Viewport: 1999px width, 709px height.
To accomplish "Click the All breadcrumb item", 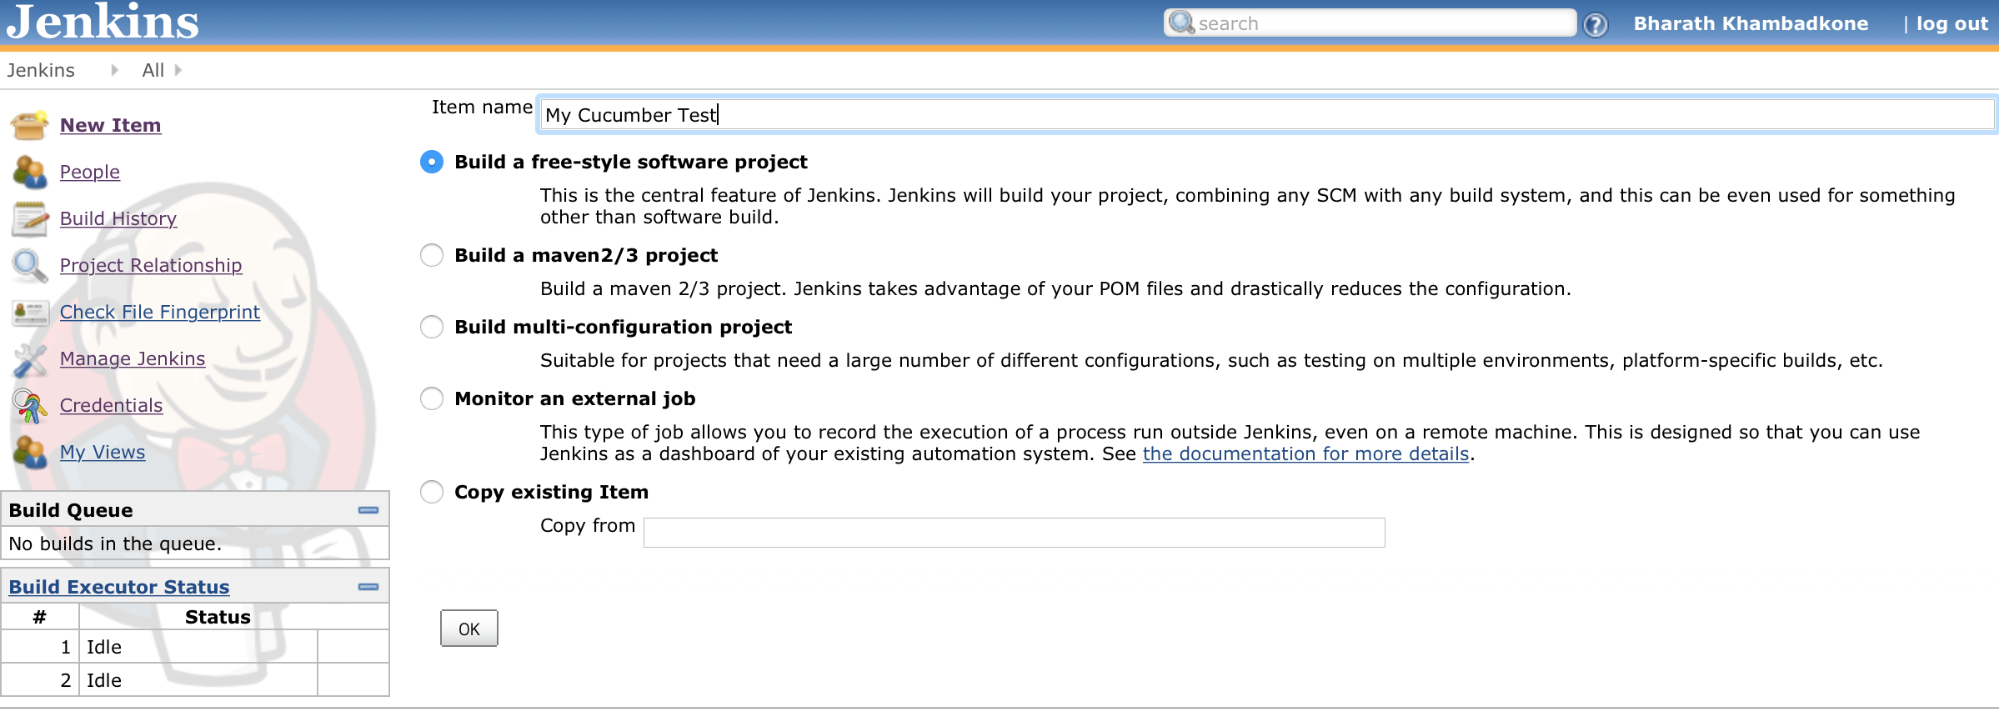I will pos(153,70).
